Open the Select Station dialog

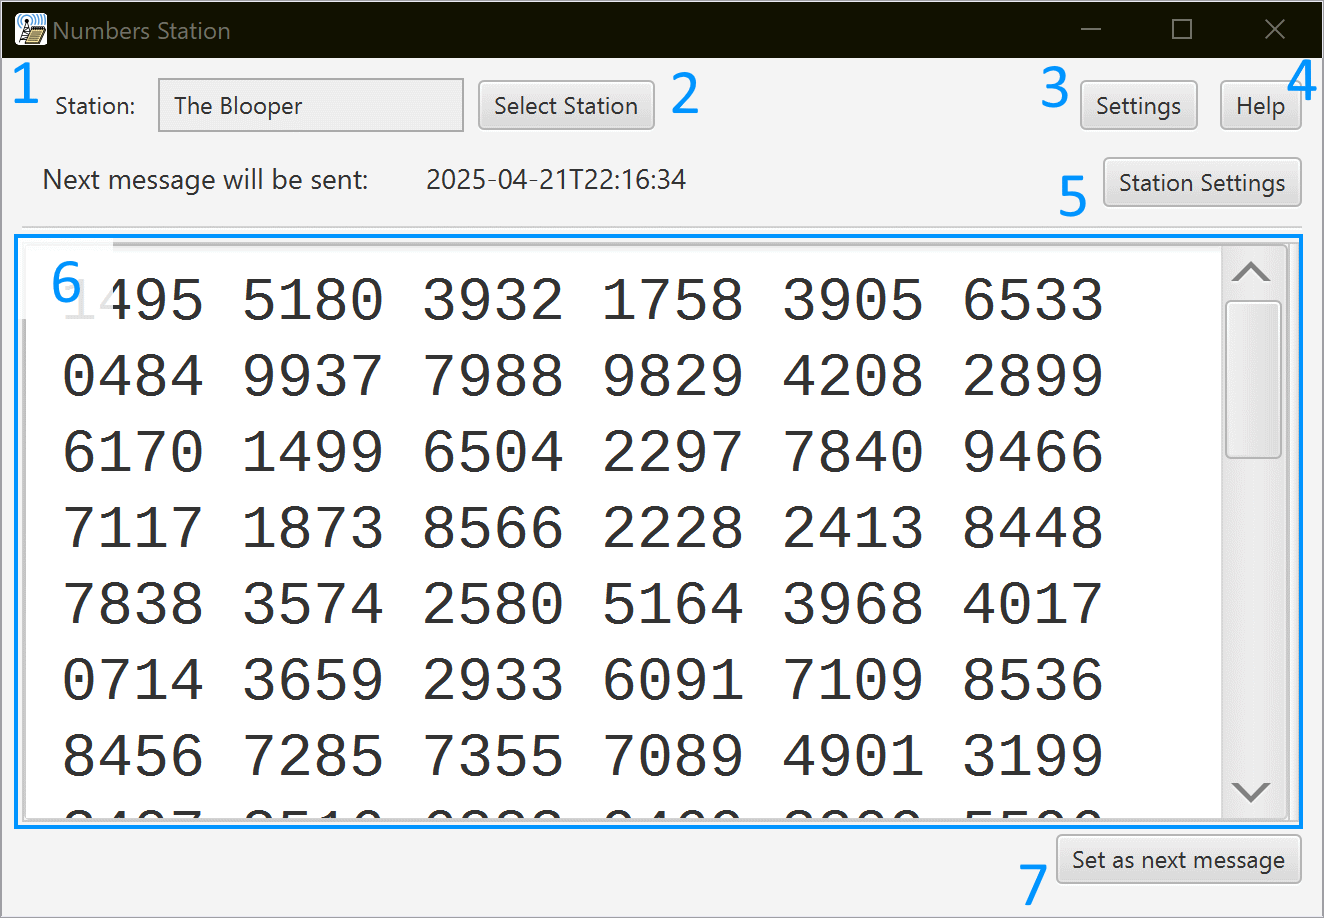[566, 106]
